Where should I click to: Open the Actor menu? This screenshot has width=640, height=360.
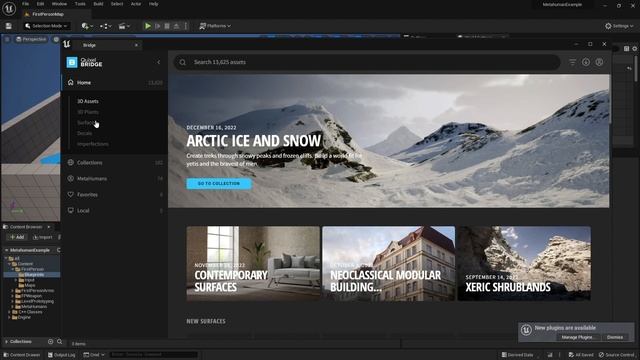point(136,4)
